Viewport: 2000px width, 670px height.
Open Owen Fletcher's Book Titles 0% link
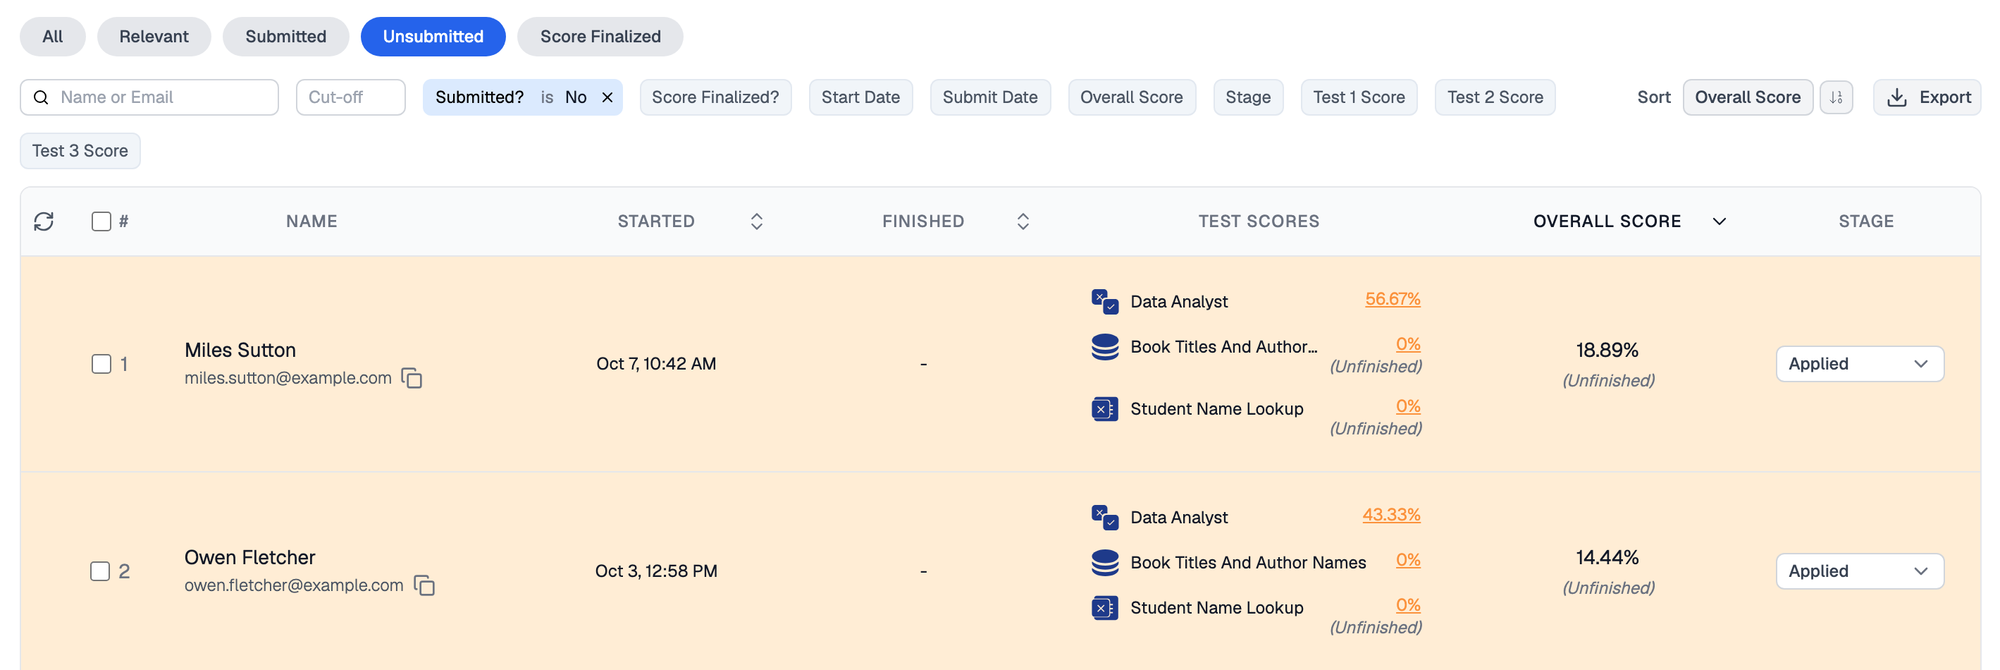(1408, 560)
